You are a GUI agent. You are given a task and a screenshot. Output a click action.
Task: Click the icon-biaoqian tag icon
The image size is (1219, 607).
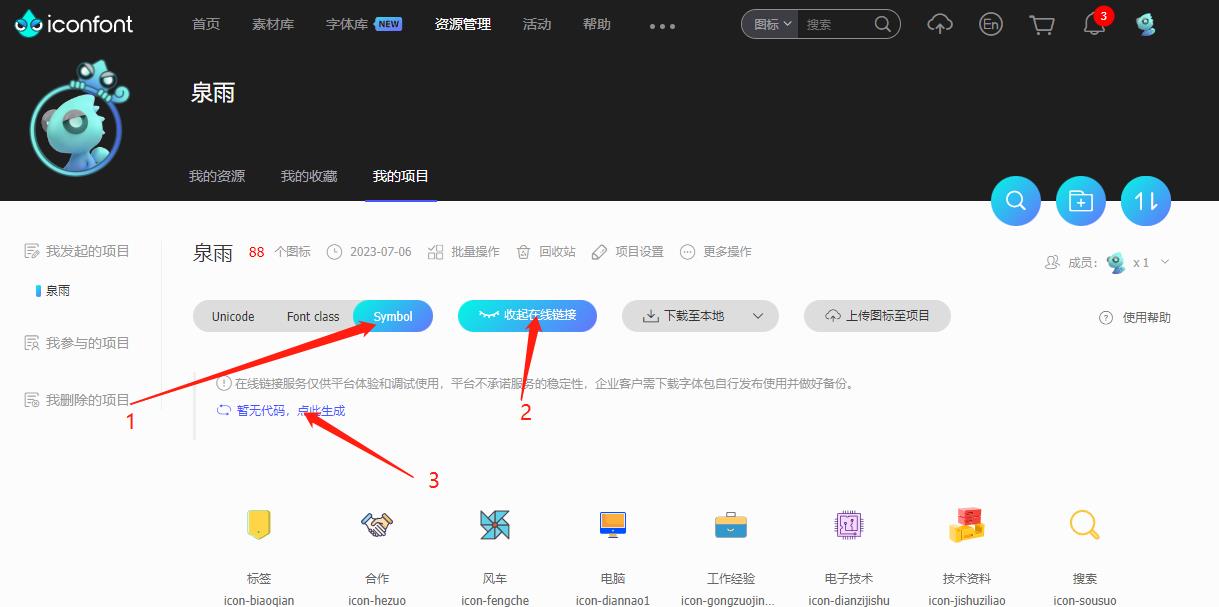tap(257, 524)
